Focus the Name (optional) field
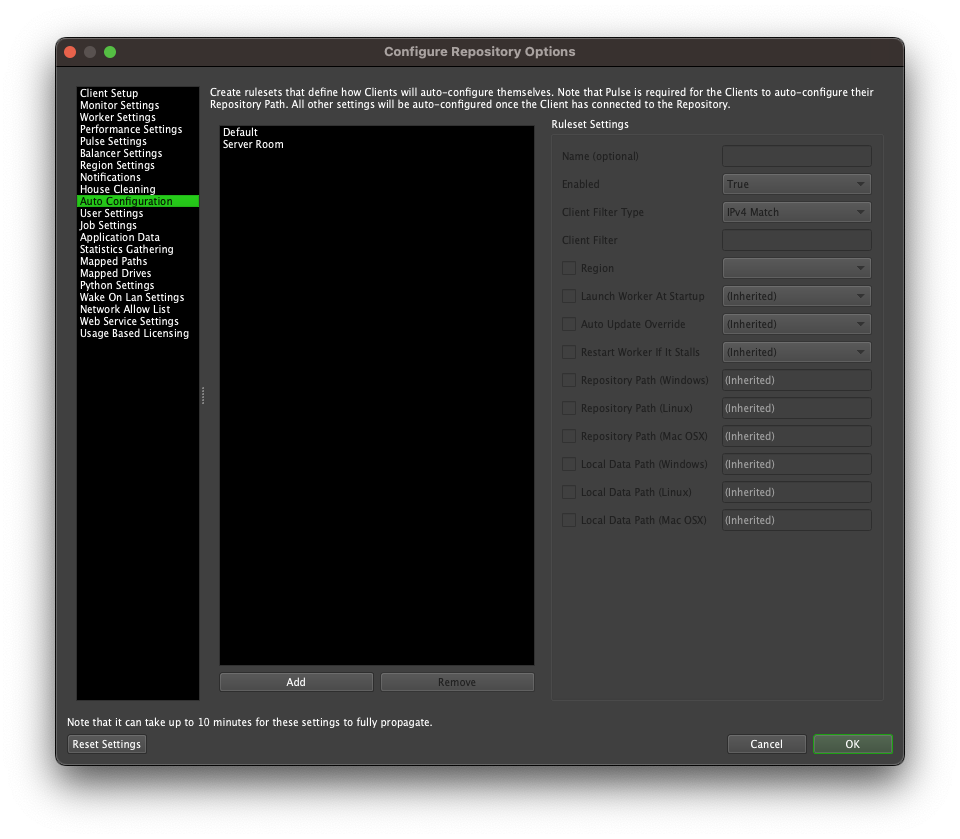The image size is (960, 839). click(x=797, y=156)
